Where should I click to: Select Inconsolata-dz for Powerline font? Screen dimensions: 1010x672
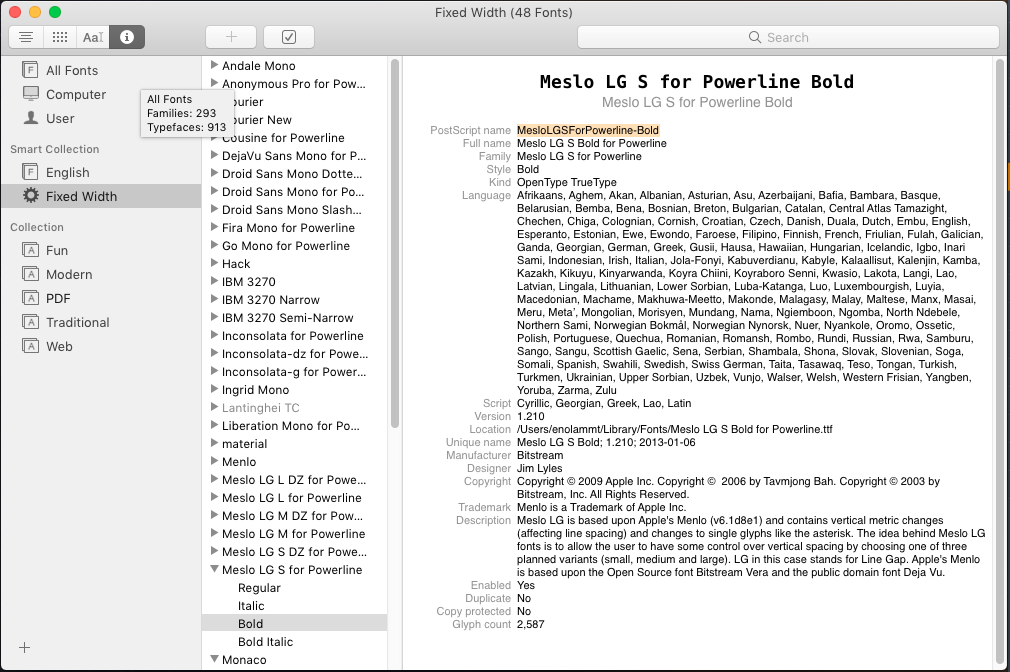pyautogui.click(x=295, y=354)
